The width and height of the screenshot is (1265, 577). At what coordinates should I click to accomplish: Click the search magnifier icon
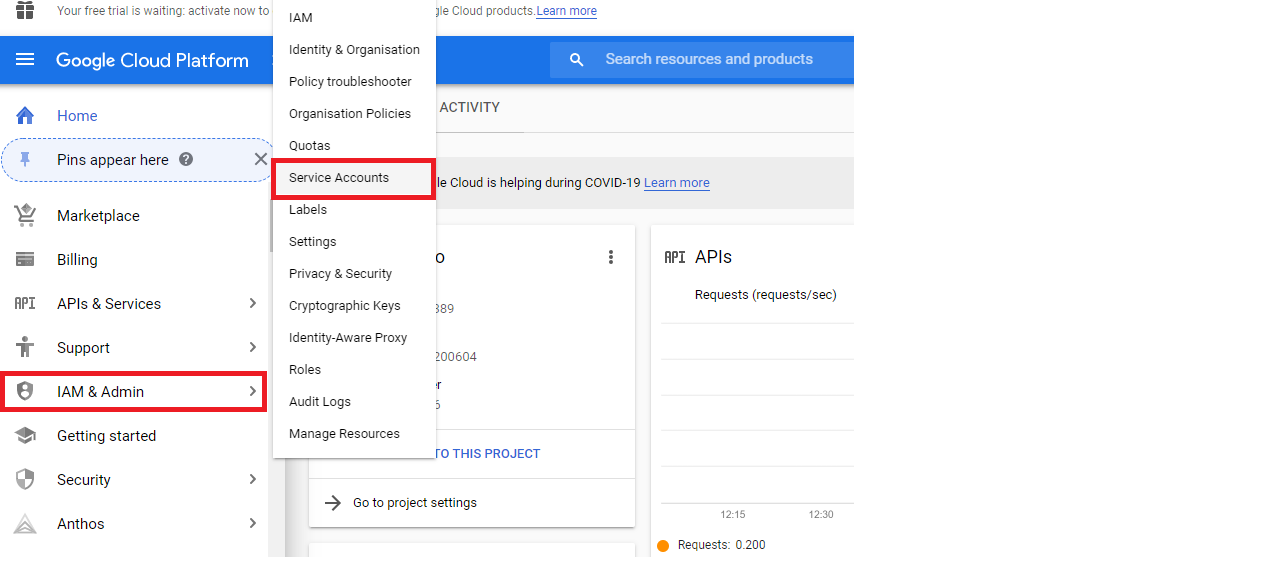pos(576,60)
